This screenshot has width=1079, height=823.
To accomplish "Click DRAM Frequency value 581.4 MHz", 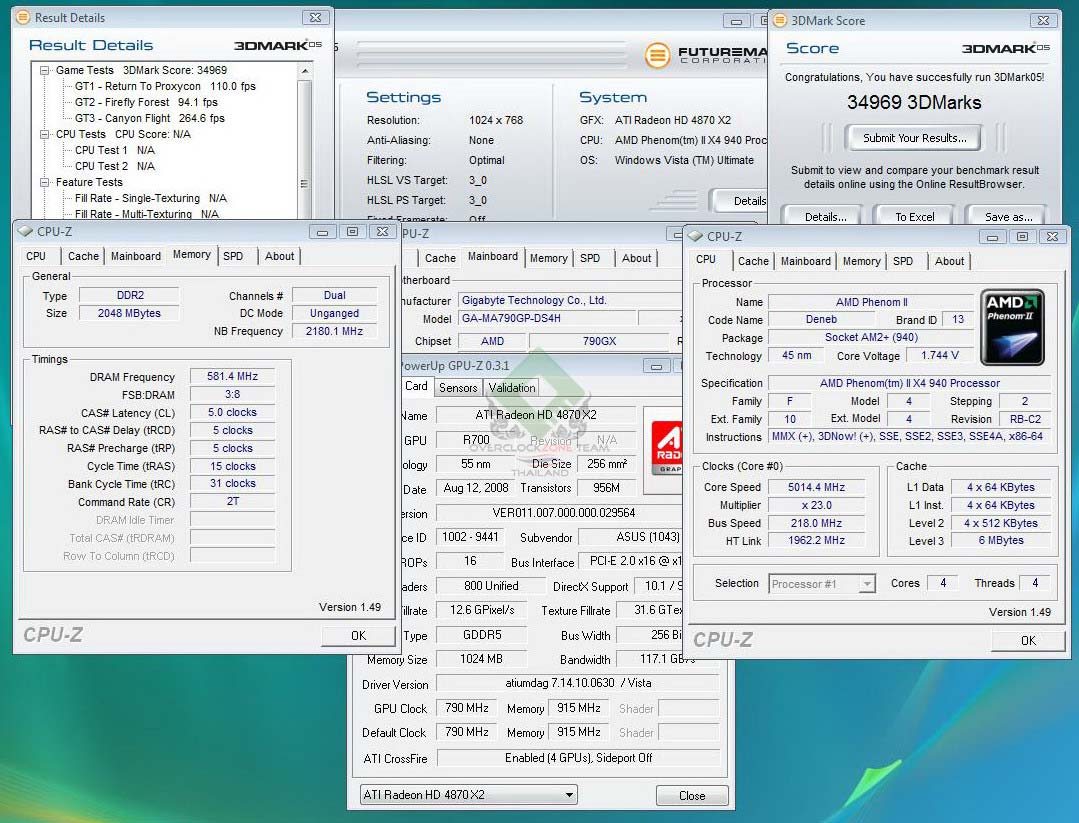I will [x=233, y=376].
